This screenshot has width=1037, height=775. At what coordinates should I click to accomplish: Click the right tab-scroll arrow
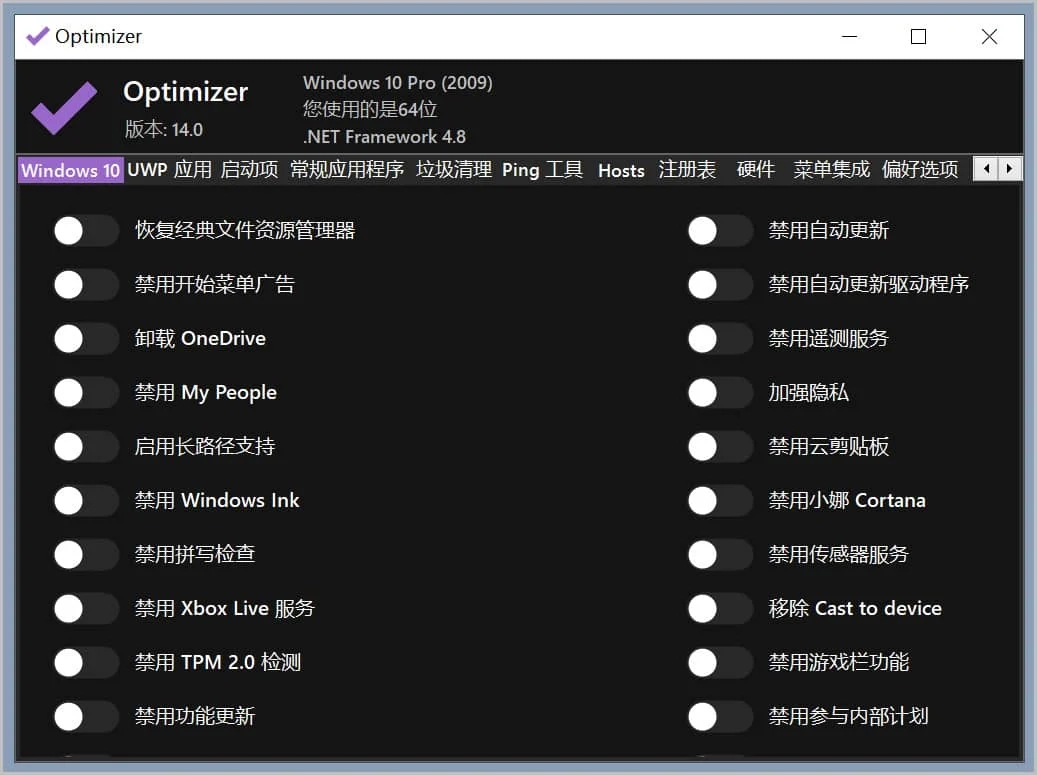pyautogui.click(x=1010, y=168)
